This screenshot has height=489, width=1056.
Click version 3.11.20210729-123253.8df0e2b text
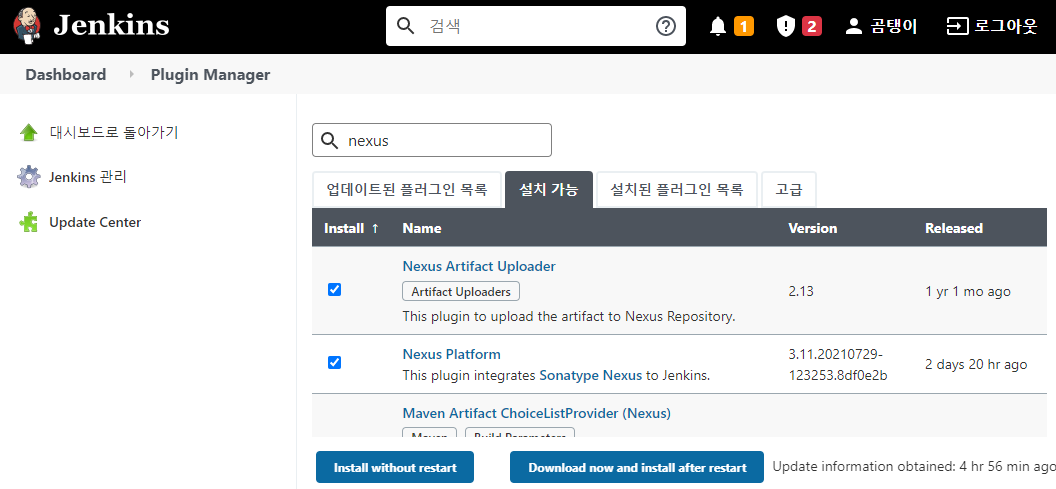click(x=838, y=365)
